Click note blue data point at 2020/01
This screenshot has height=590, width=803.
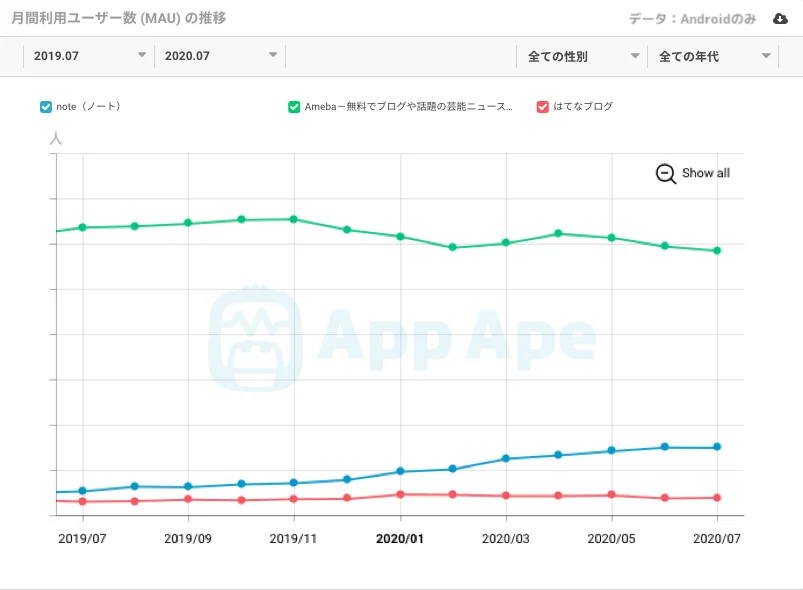pyautogui.click(x=400, y=471)
